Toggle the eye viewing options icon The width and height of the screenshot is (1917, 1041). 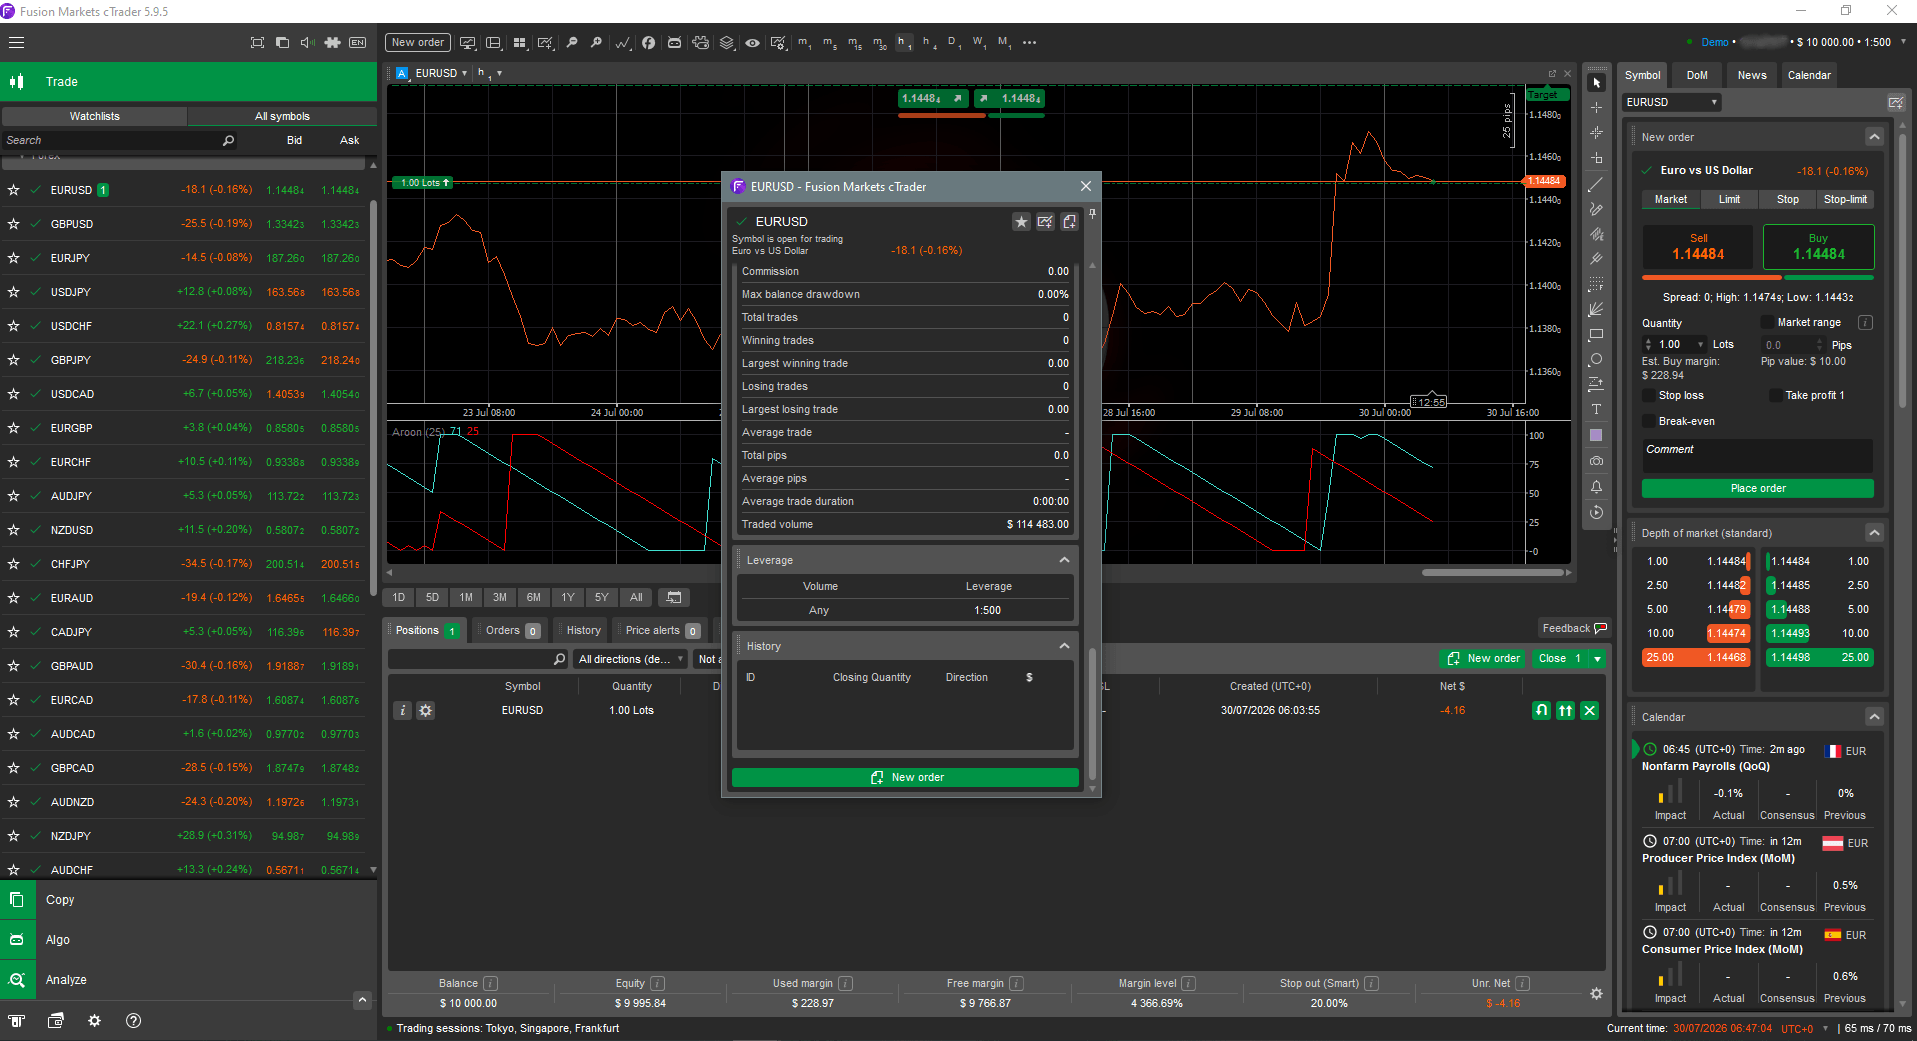753,43
